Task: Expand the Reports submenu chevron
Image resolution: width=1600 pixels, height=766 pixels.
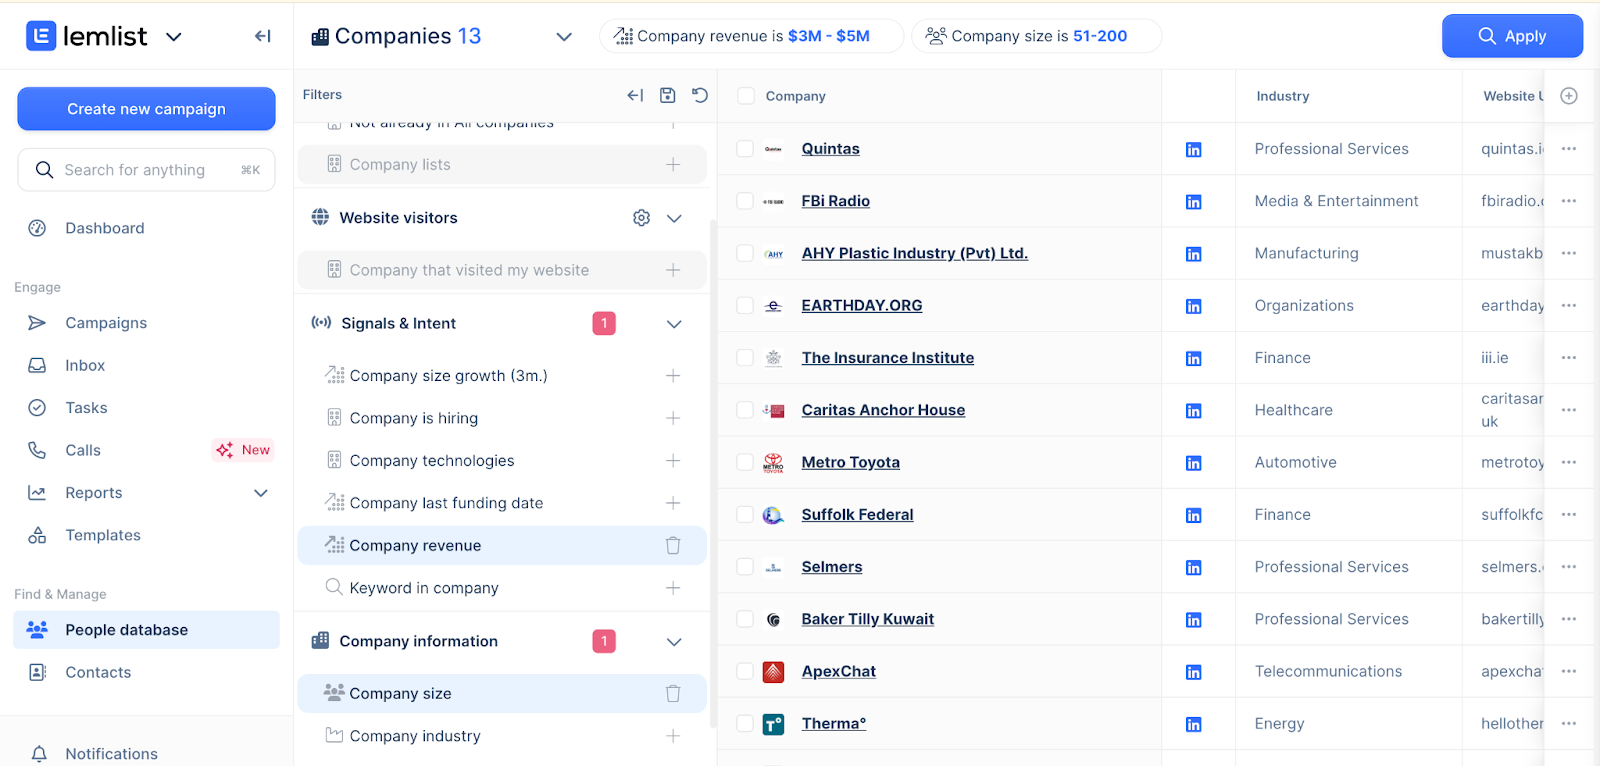Action: pyautogui.click(x=261, y=493)
